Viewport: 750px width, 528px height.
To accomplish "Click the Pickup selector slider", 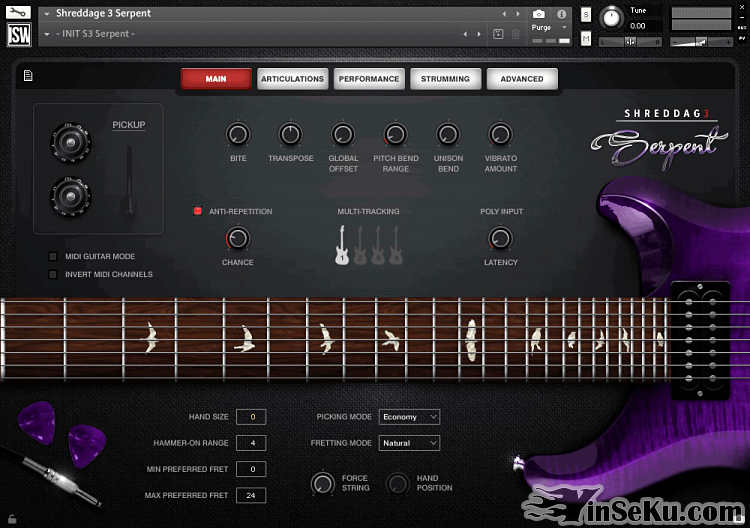I will click(129, 180).
